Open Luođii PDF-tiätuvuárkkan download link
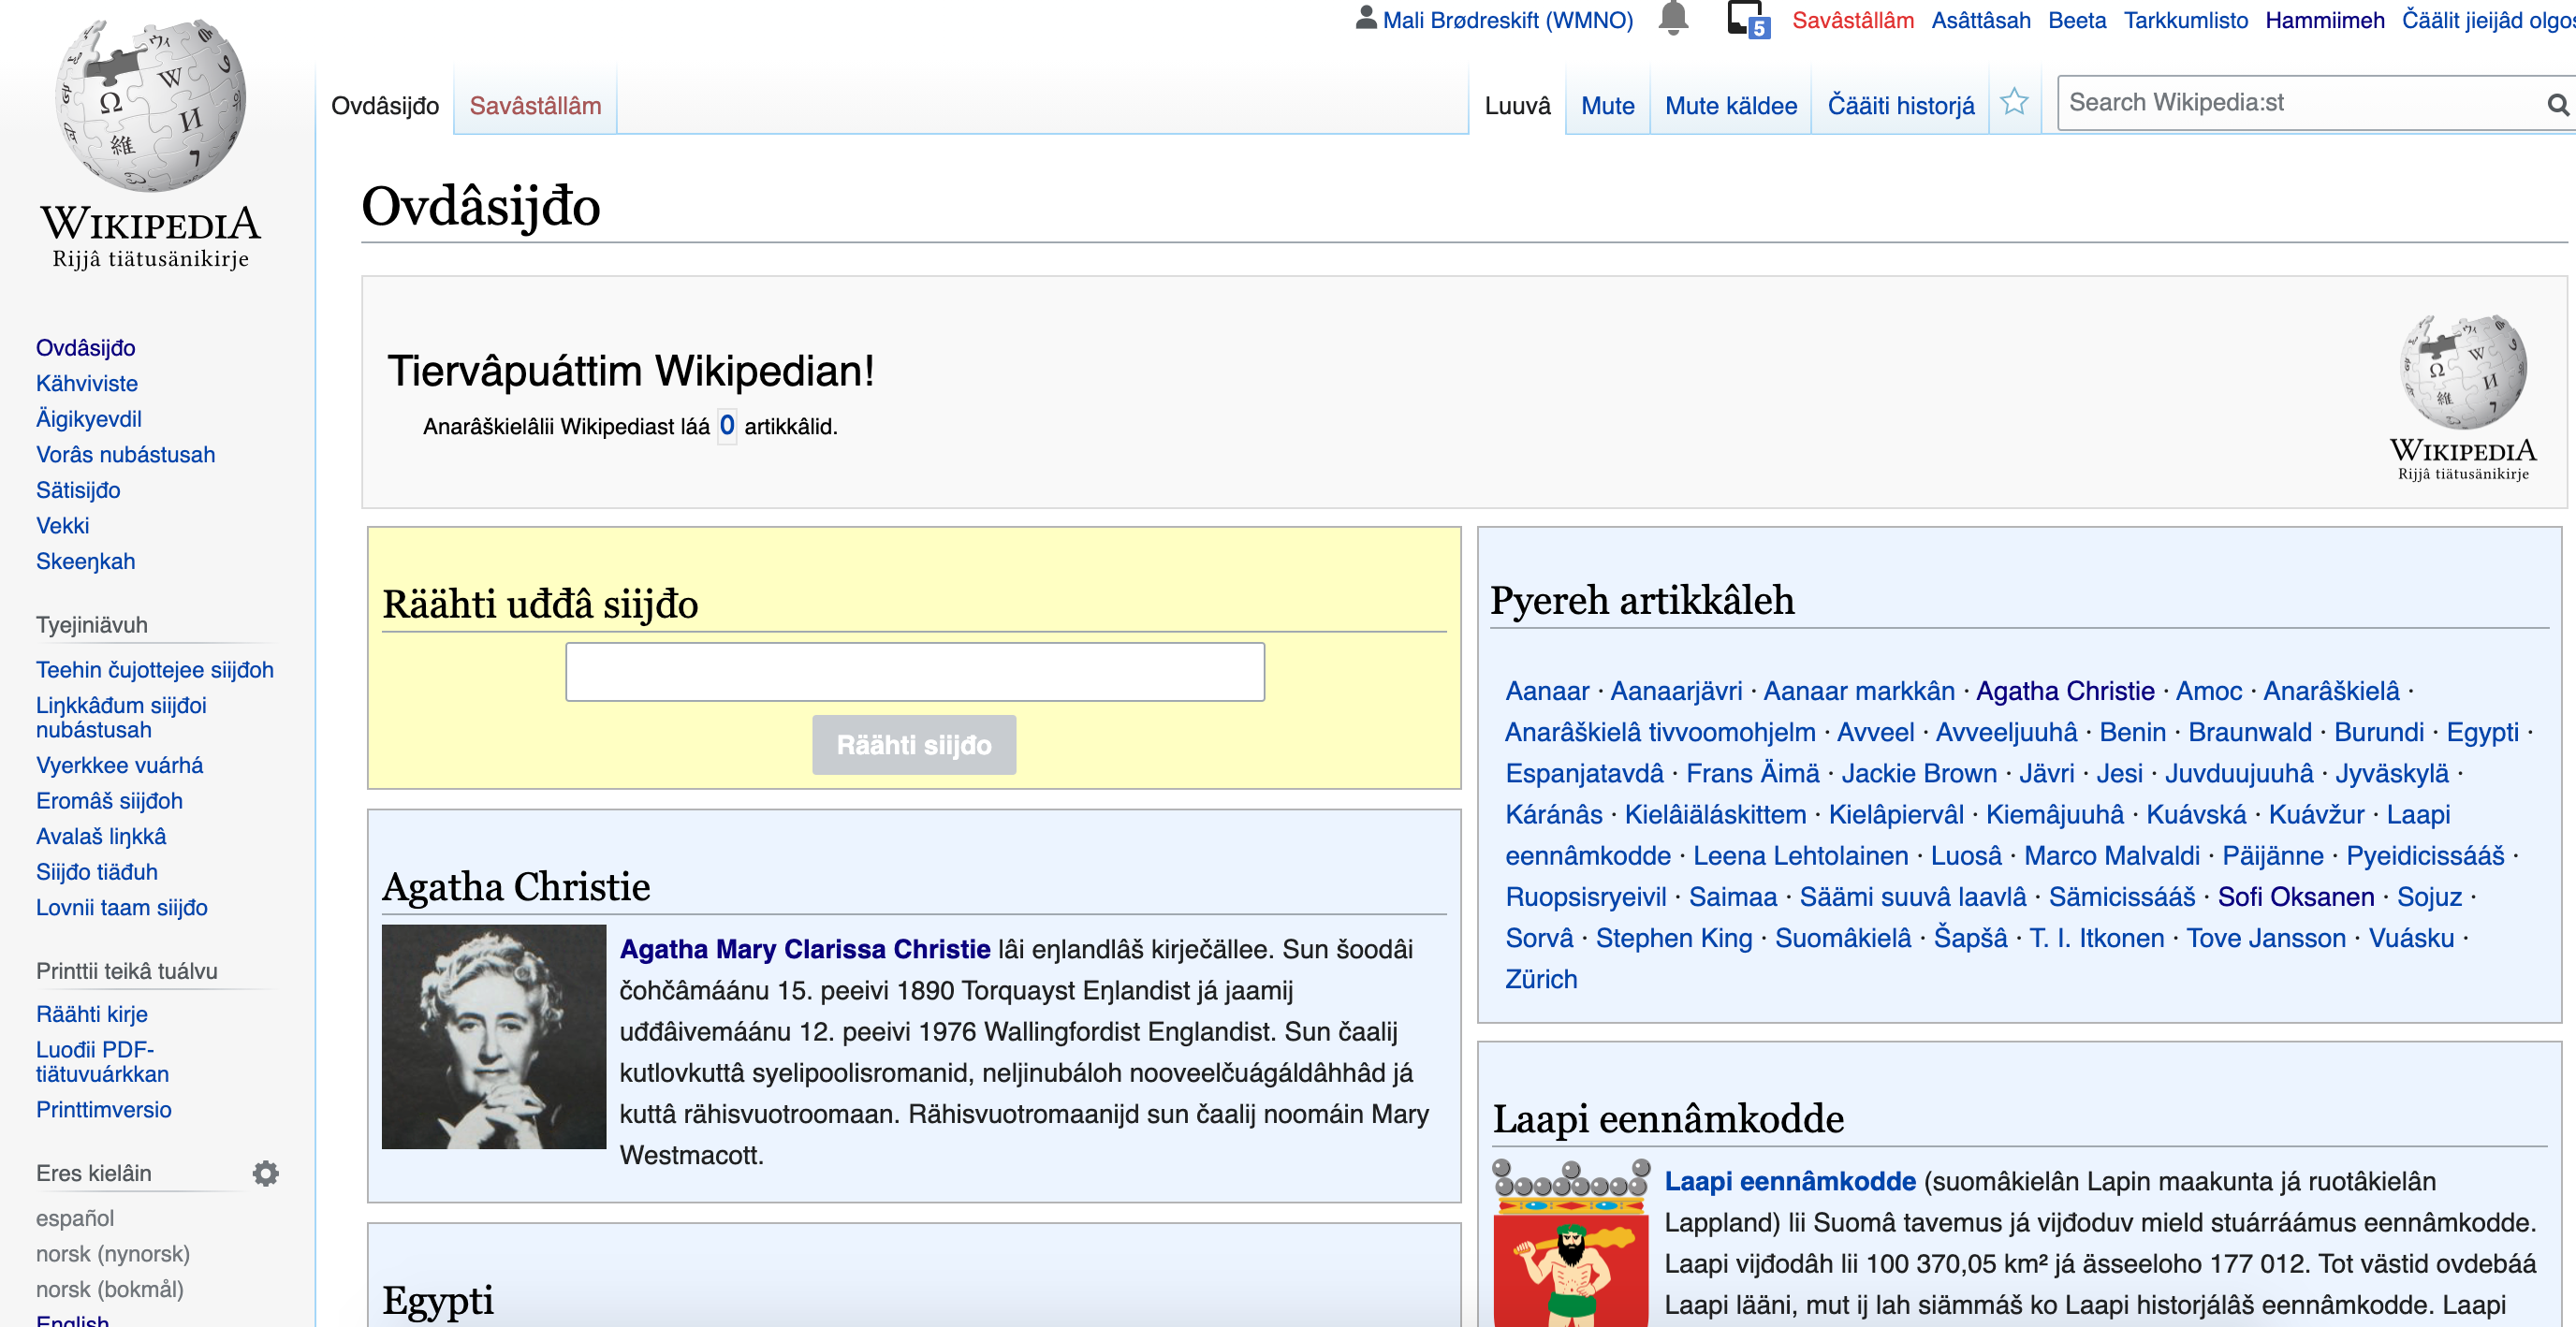Viewport: 2576px width, 1327px height. pos(103,1062)
